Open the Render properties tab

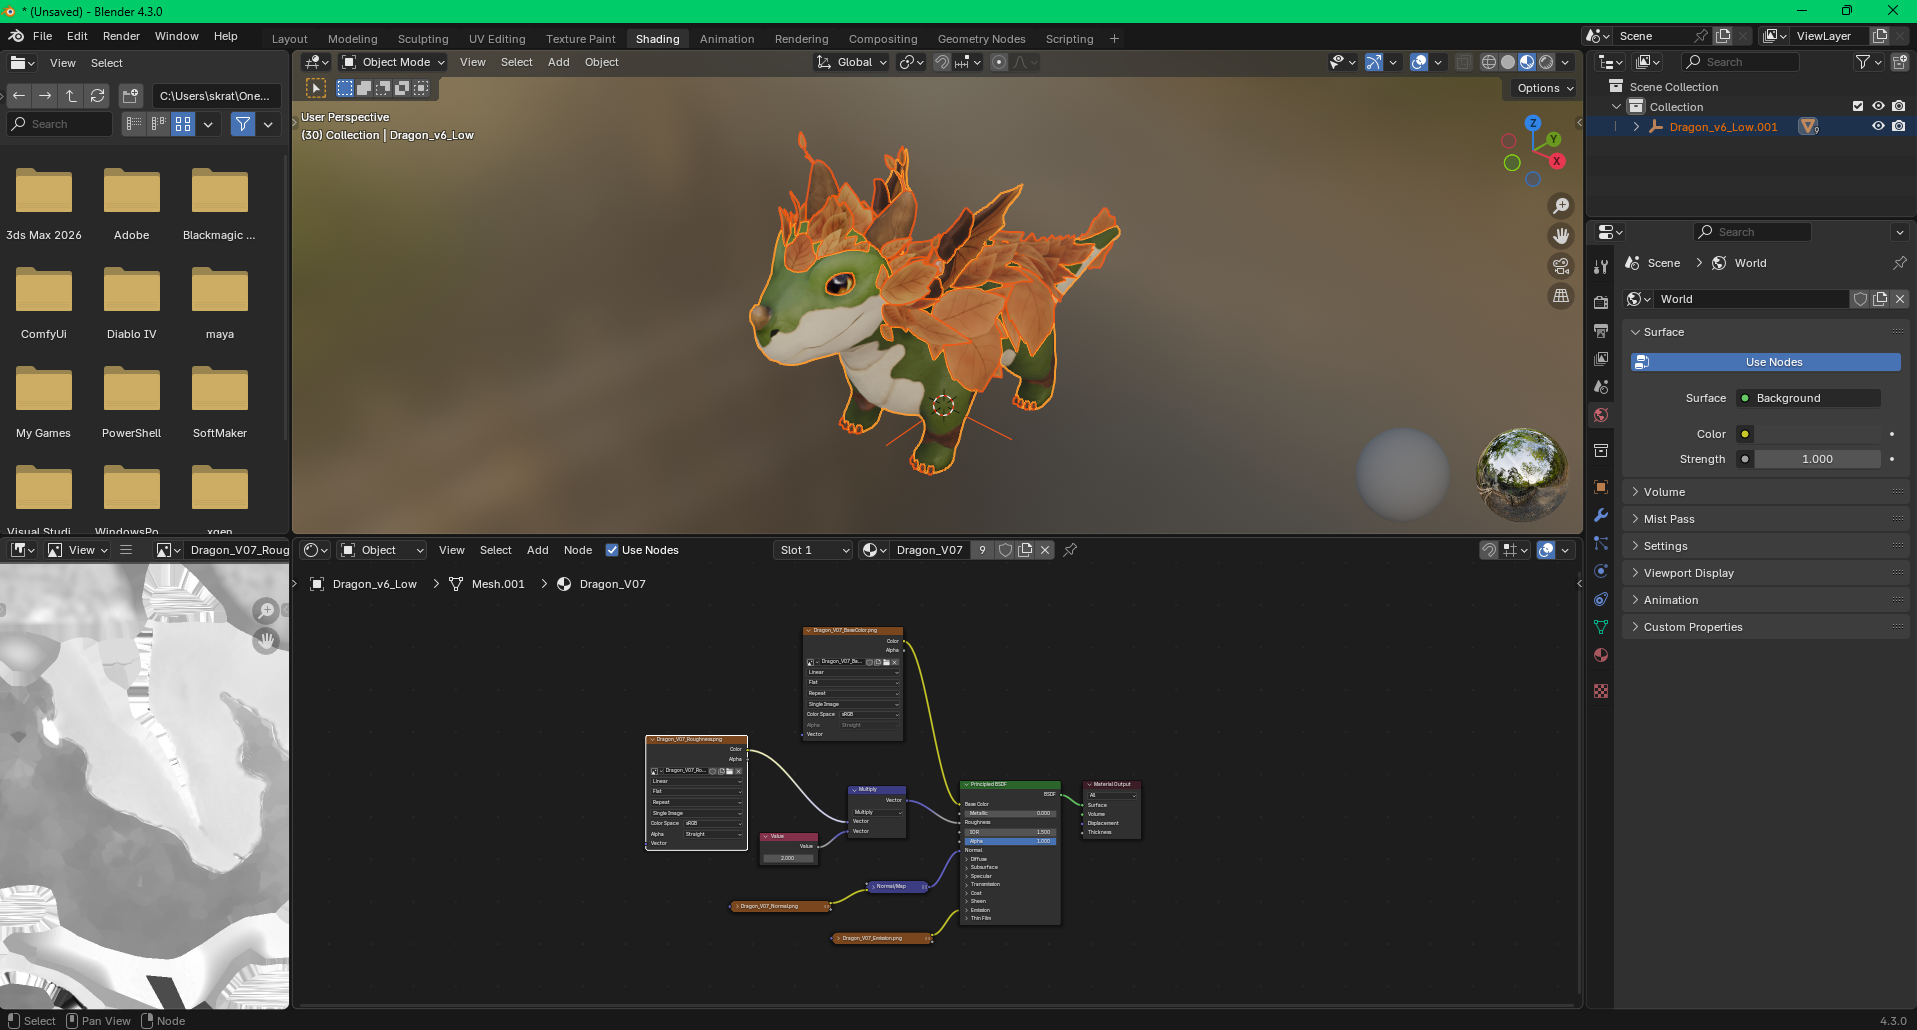coord(1601,302)
